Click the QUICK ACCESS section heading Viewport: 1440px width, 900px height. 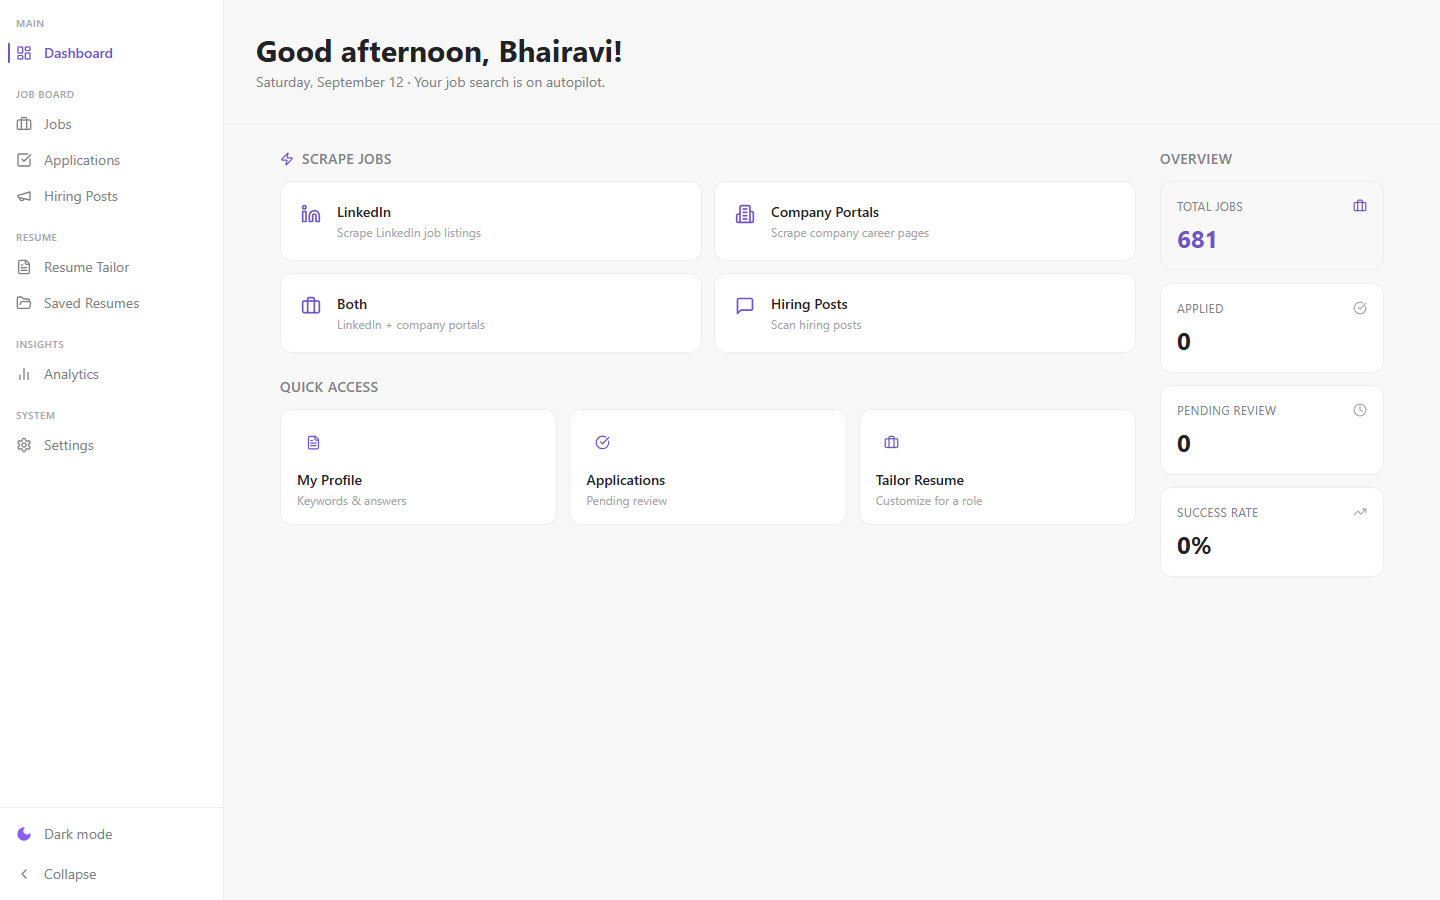tap(329, 387)
